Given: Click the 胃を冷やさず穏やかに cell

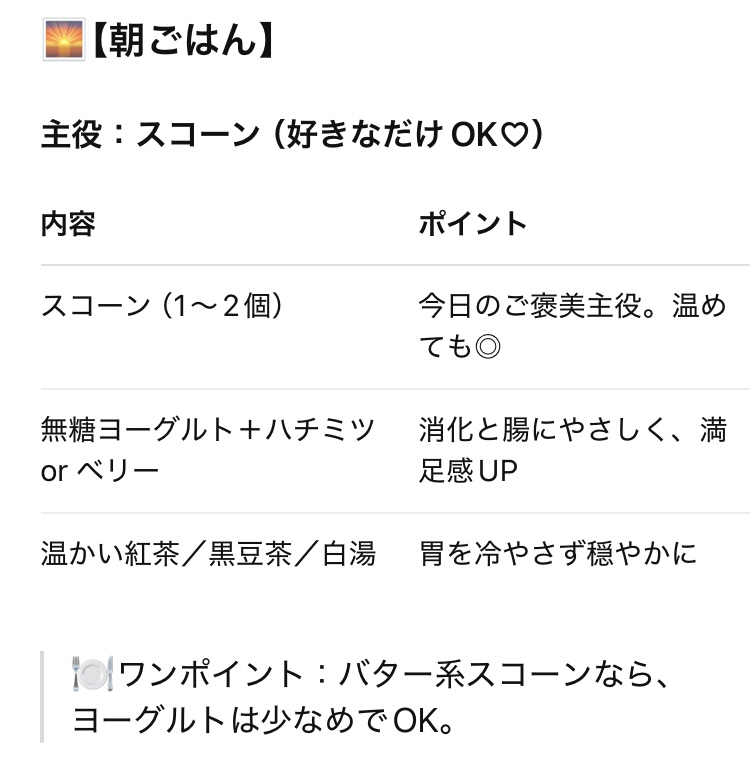Looking at the screenshot, I should [x=558, y=554].
